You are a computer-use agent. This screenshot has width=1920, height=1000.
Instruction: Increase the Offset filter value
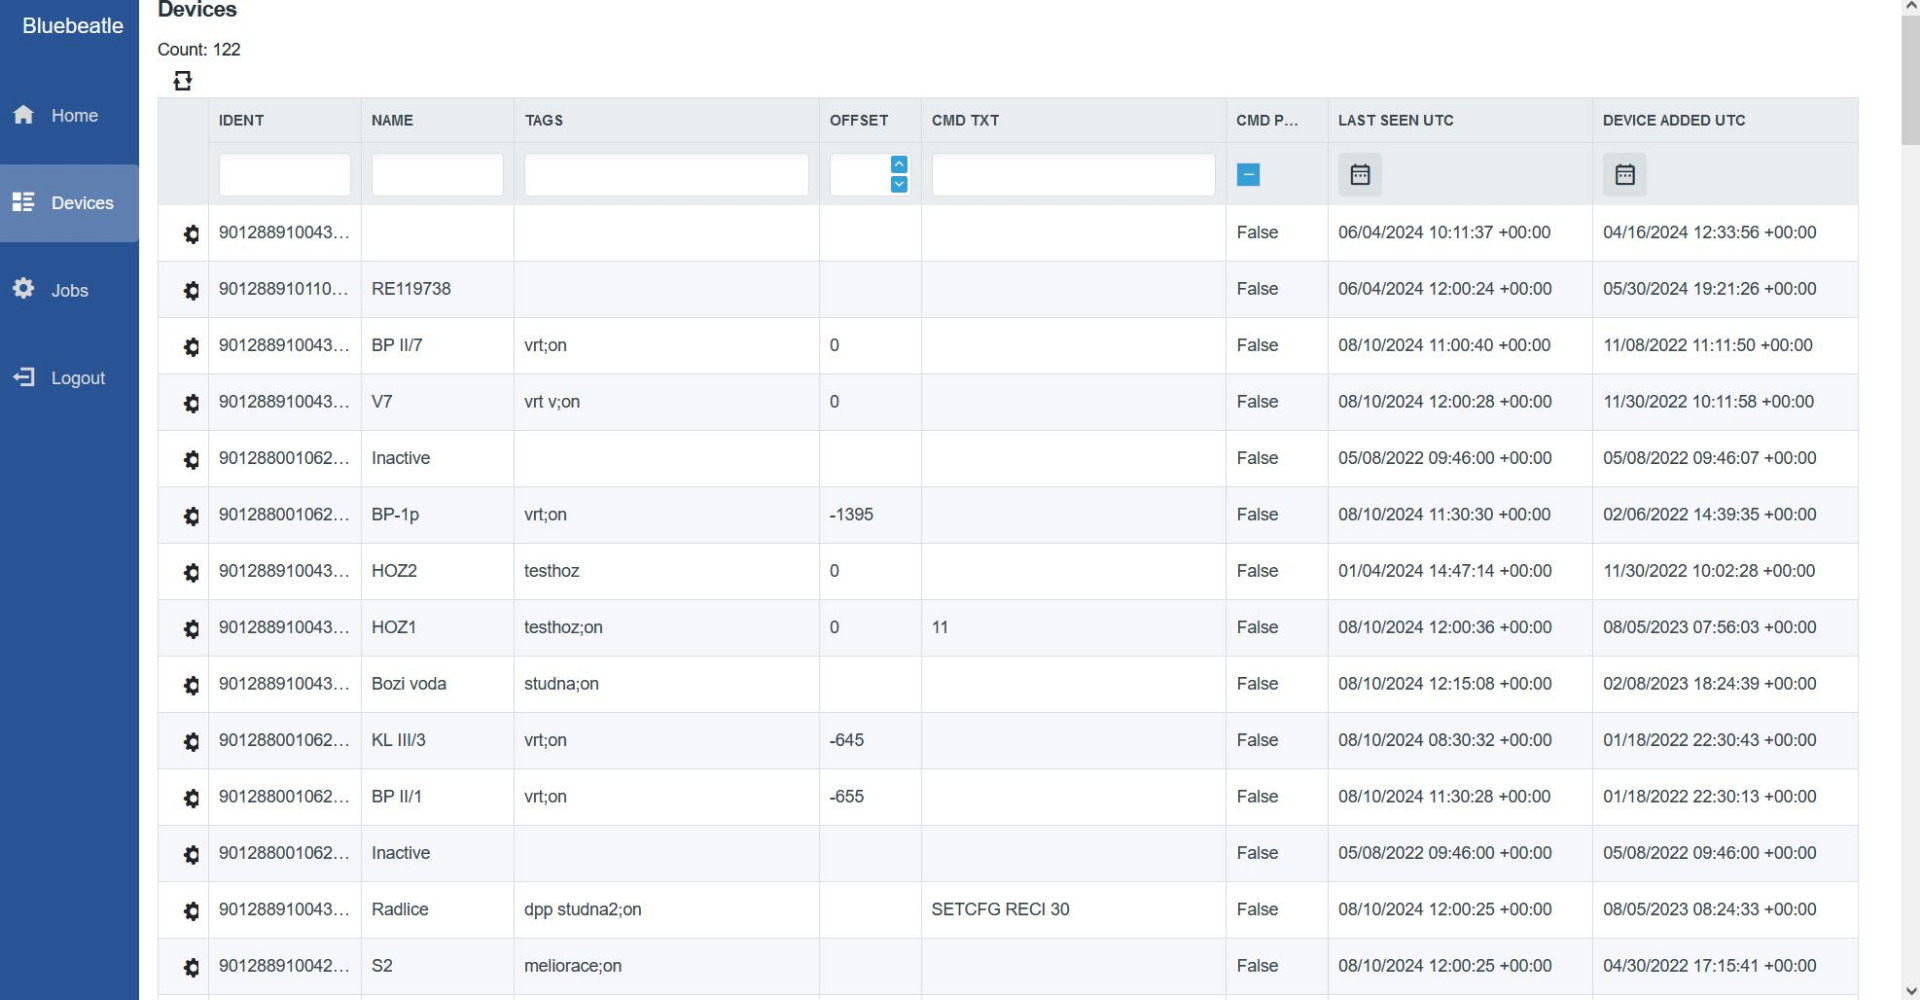898,165
